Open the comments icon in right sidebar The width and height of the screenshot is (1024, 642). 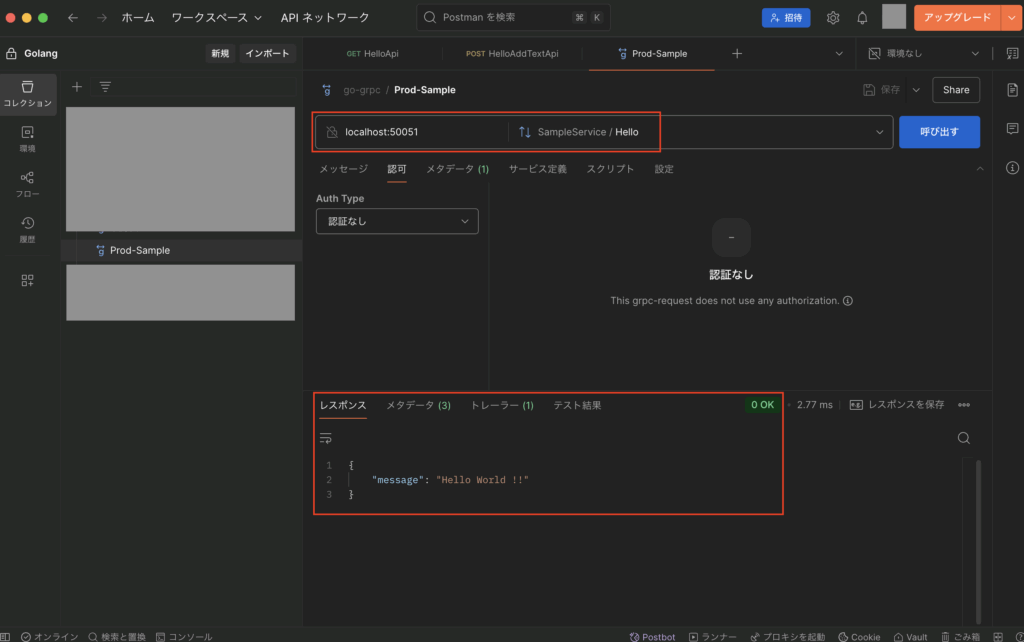(1012, 129)
